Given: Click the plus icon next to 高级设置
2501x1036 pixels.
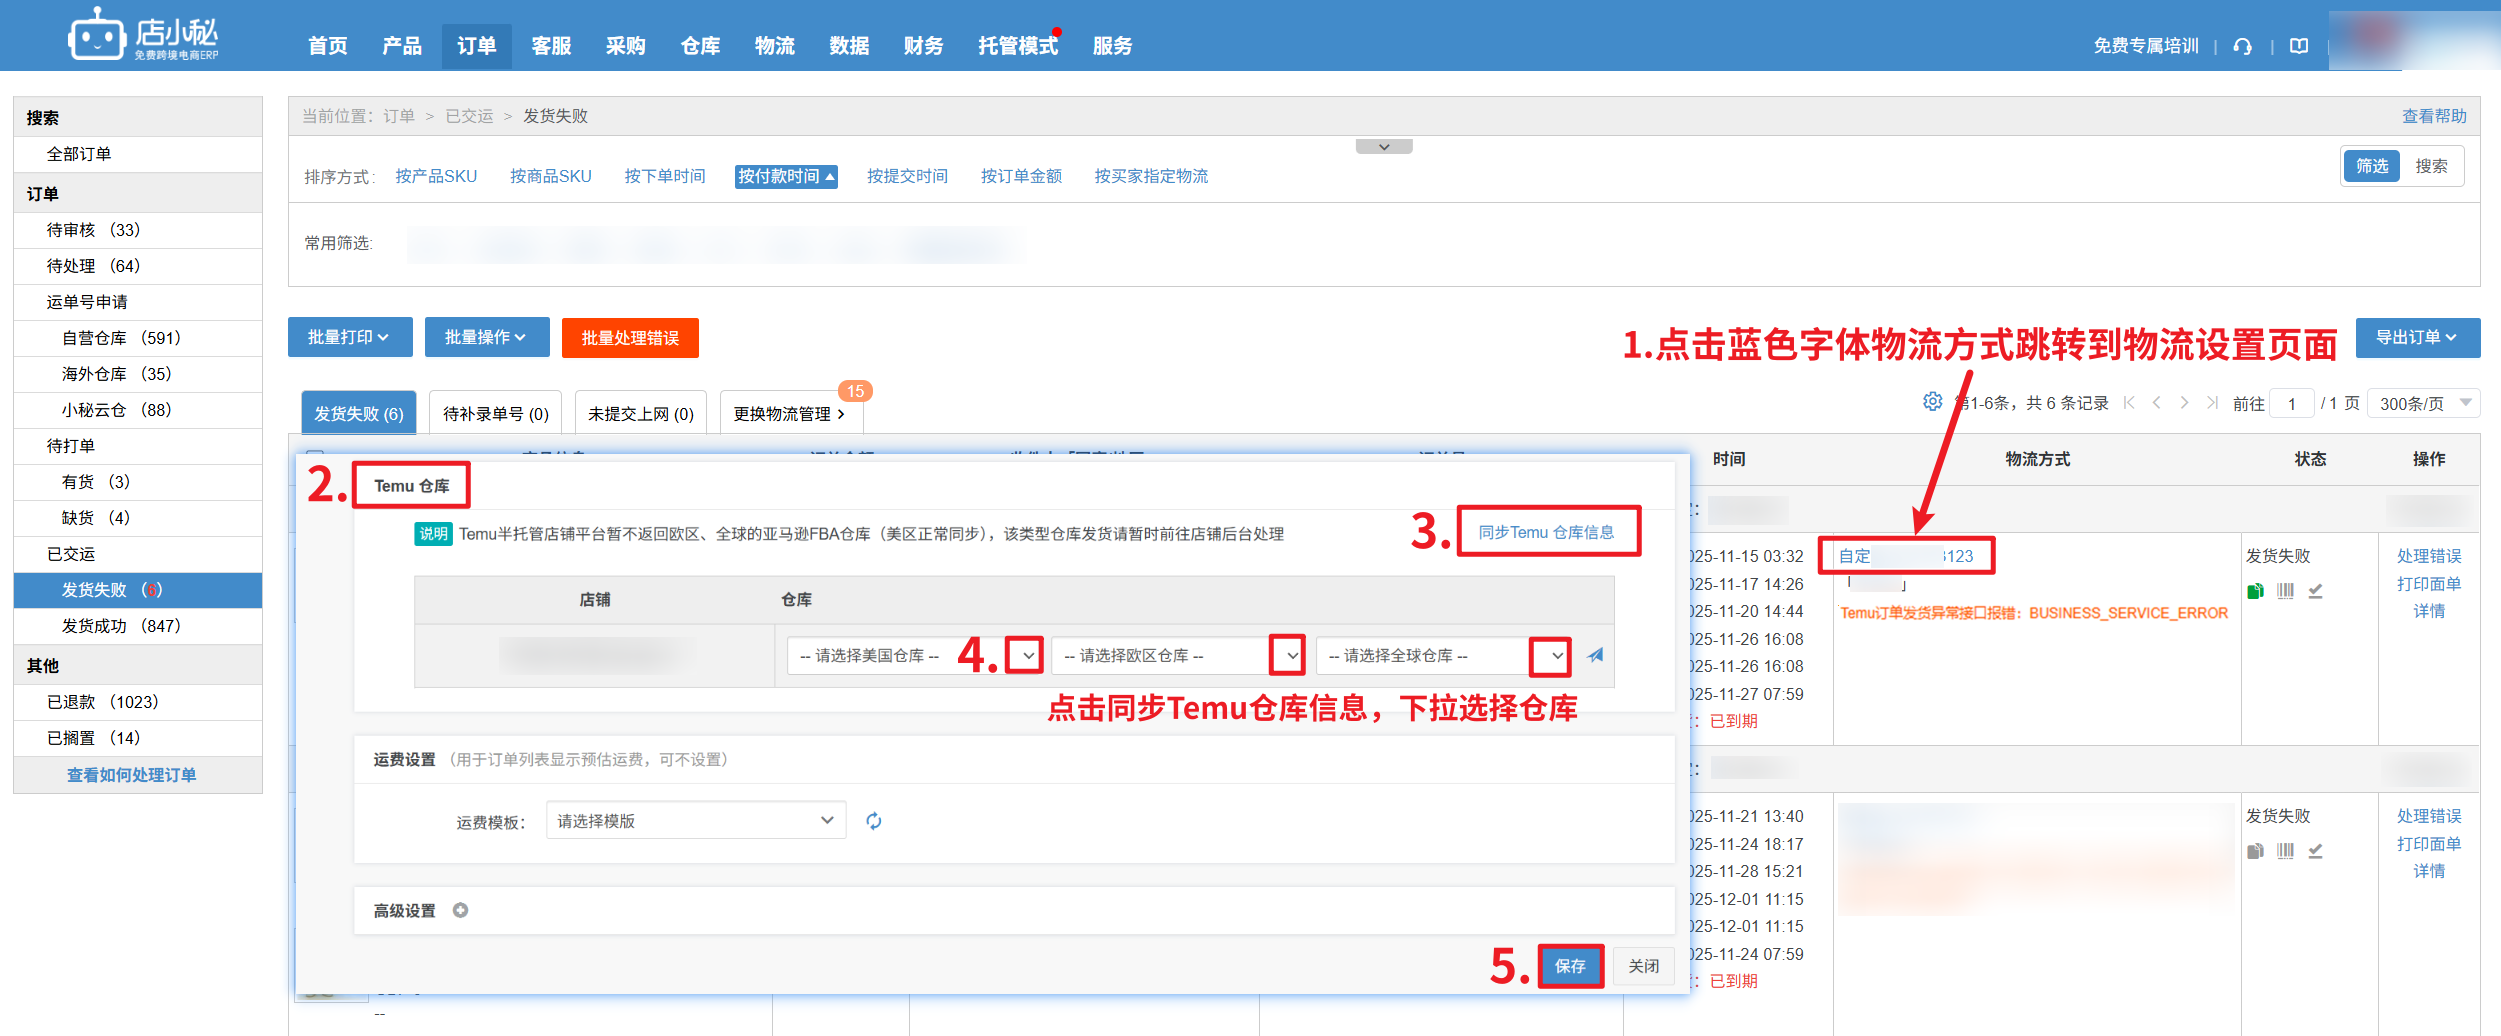Looking at the screenshot, I should (x=460, y=910).
